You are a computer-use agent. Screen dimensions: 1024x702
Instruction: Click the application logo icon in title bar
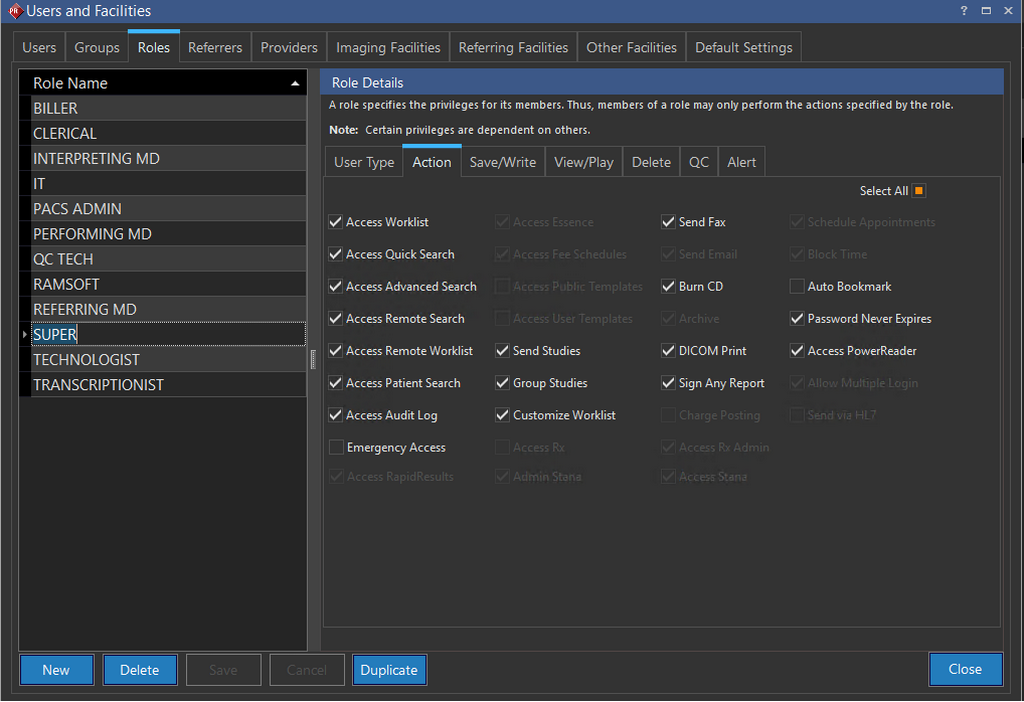(x=12, y=12)
